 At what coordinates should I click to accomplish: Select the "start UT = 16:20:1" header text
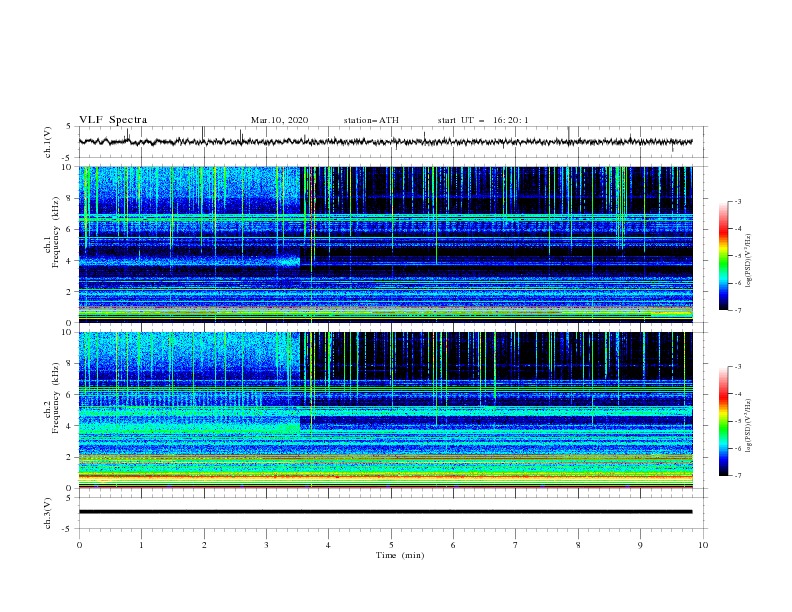pyautogui.click(x=483, y=120)
